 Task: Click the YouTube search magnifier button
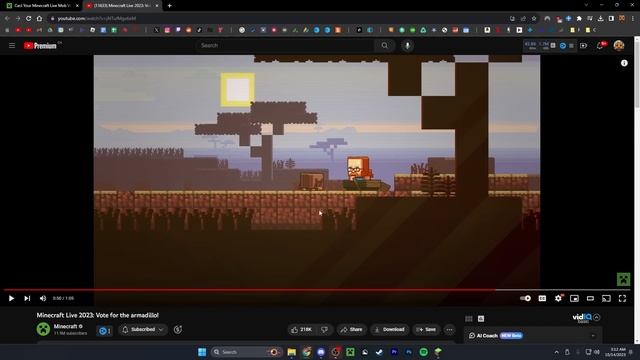384,45
